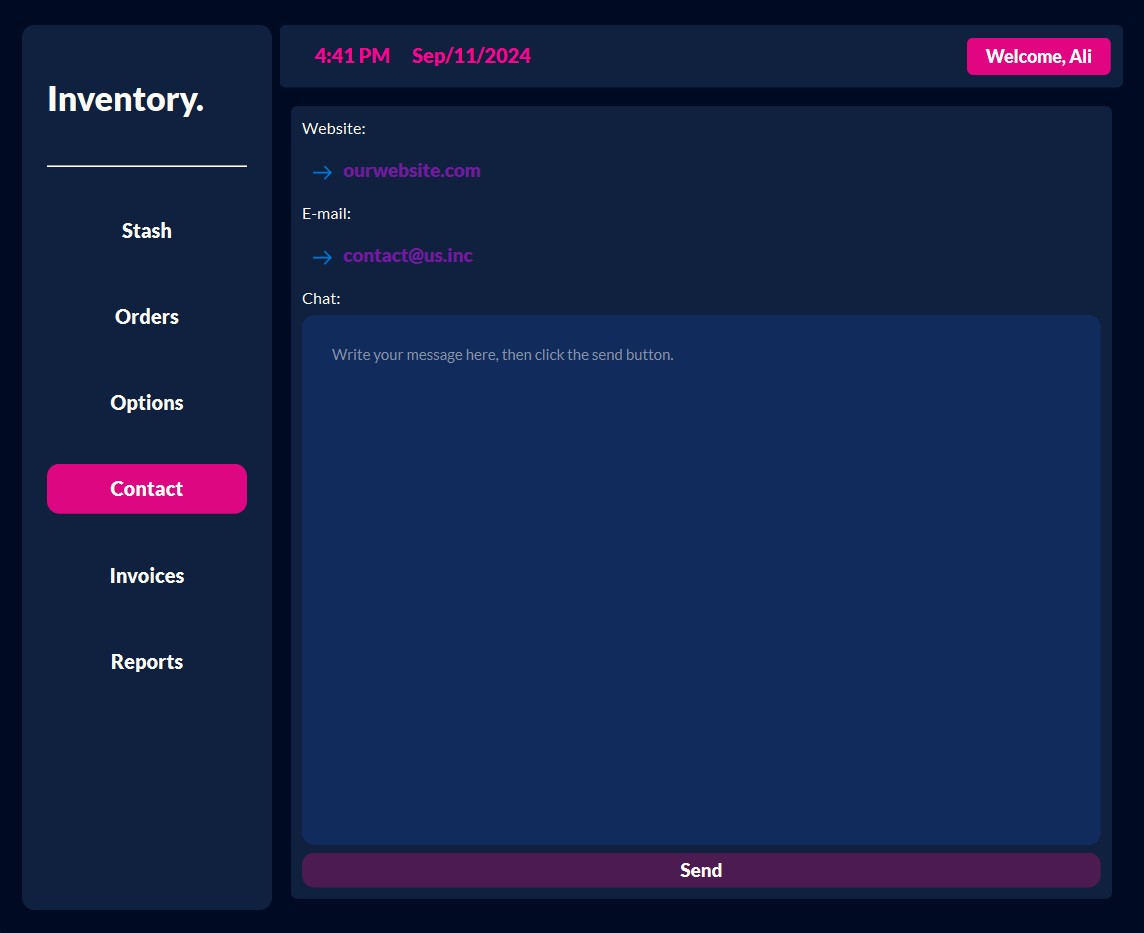Click the arrow icon beside contact@us.inc
Viewport: 1144px width, 933px height.
(322, 257)
